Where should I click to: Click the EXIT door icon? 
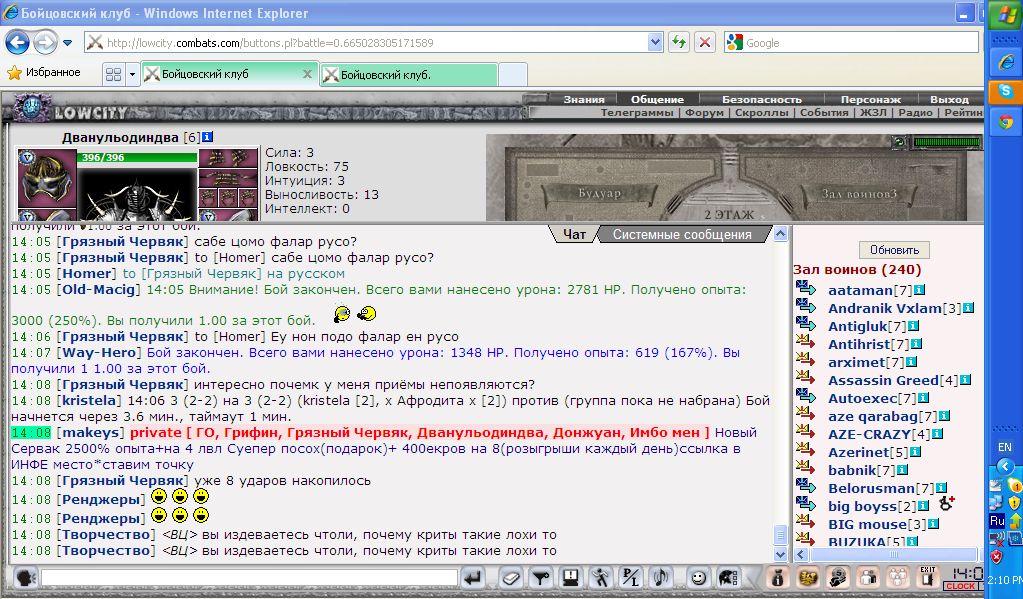tap(928, 577)
